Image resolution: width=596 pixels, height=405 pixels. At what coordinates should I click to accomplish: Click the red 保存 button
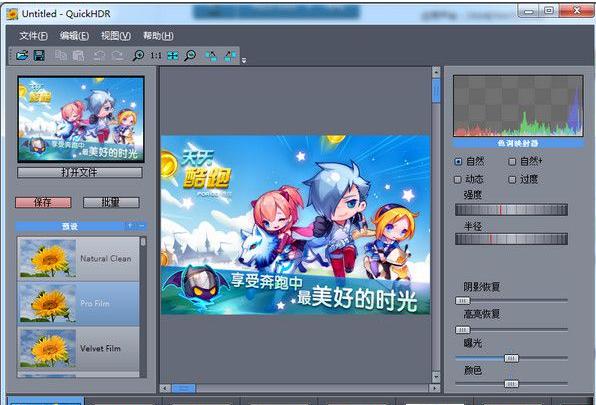43,202
